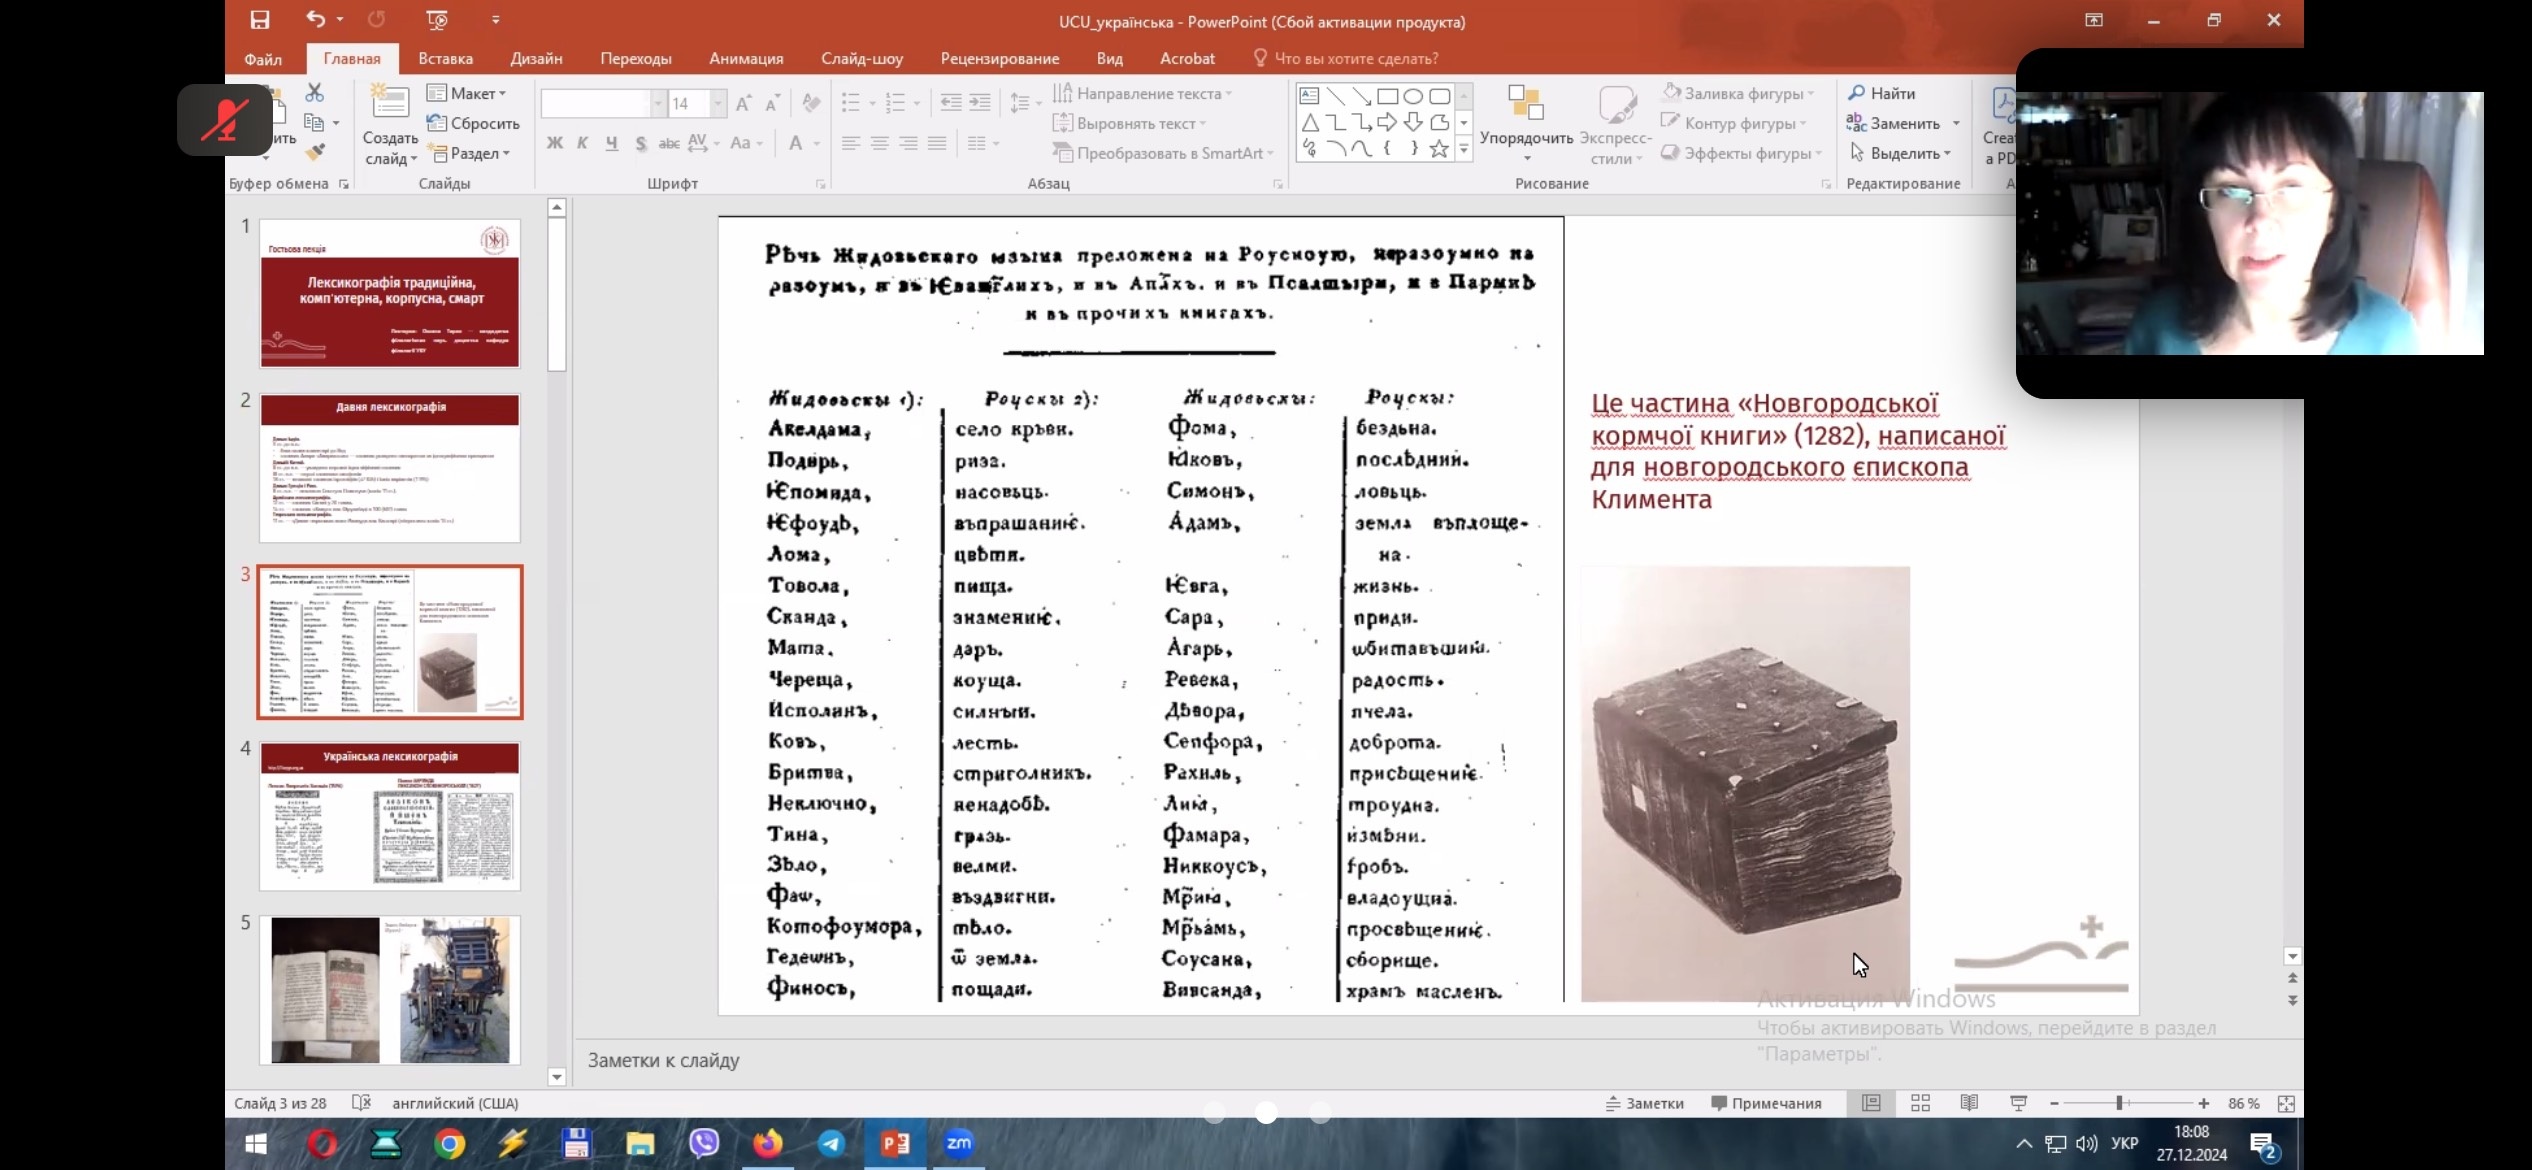Launch Google Chrome from the taskbar
The image size is (2532, 1170).
pos(449,1143)
